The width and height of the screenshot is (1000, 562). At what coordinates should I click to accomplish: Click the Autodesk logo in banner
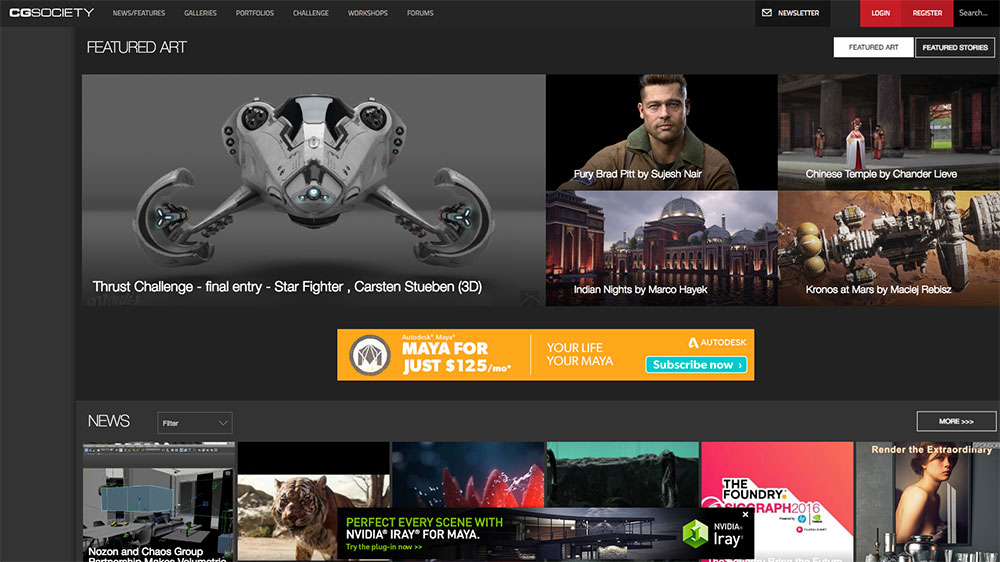717,343
